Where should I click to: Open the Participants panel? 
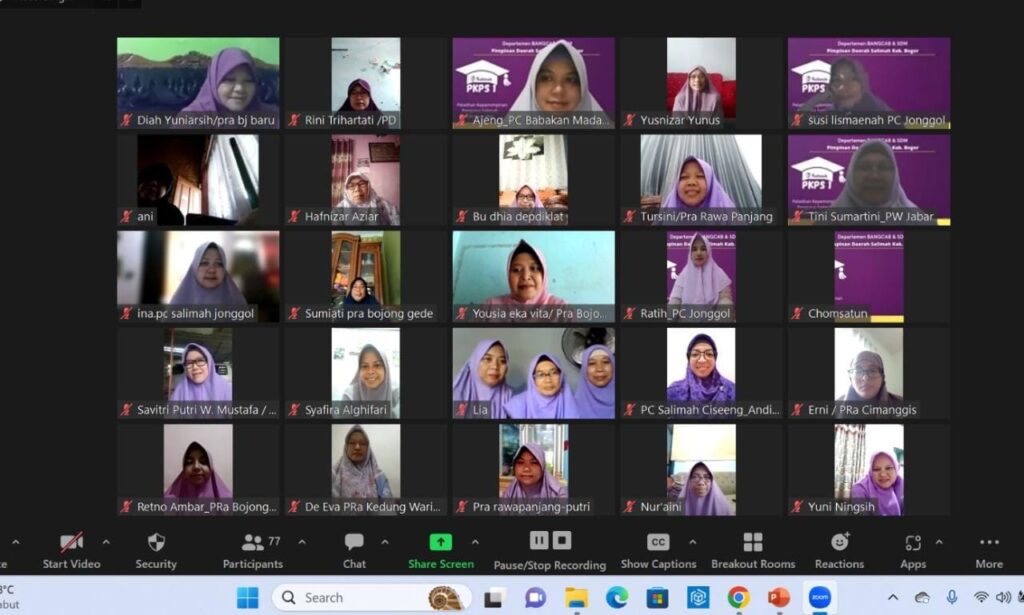tap(253, 550)
